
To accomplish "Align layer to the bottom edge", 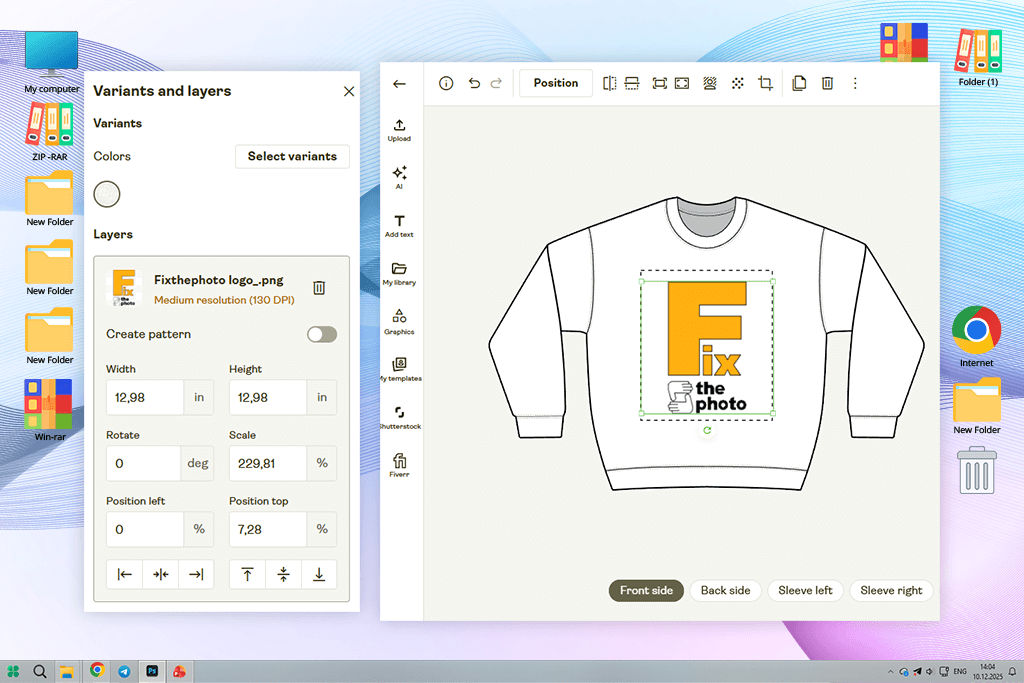I will pos(319,575).
